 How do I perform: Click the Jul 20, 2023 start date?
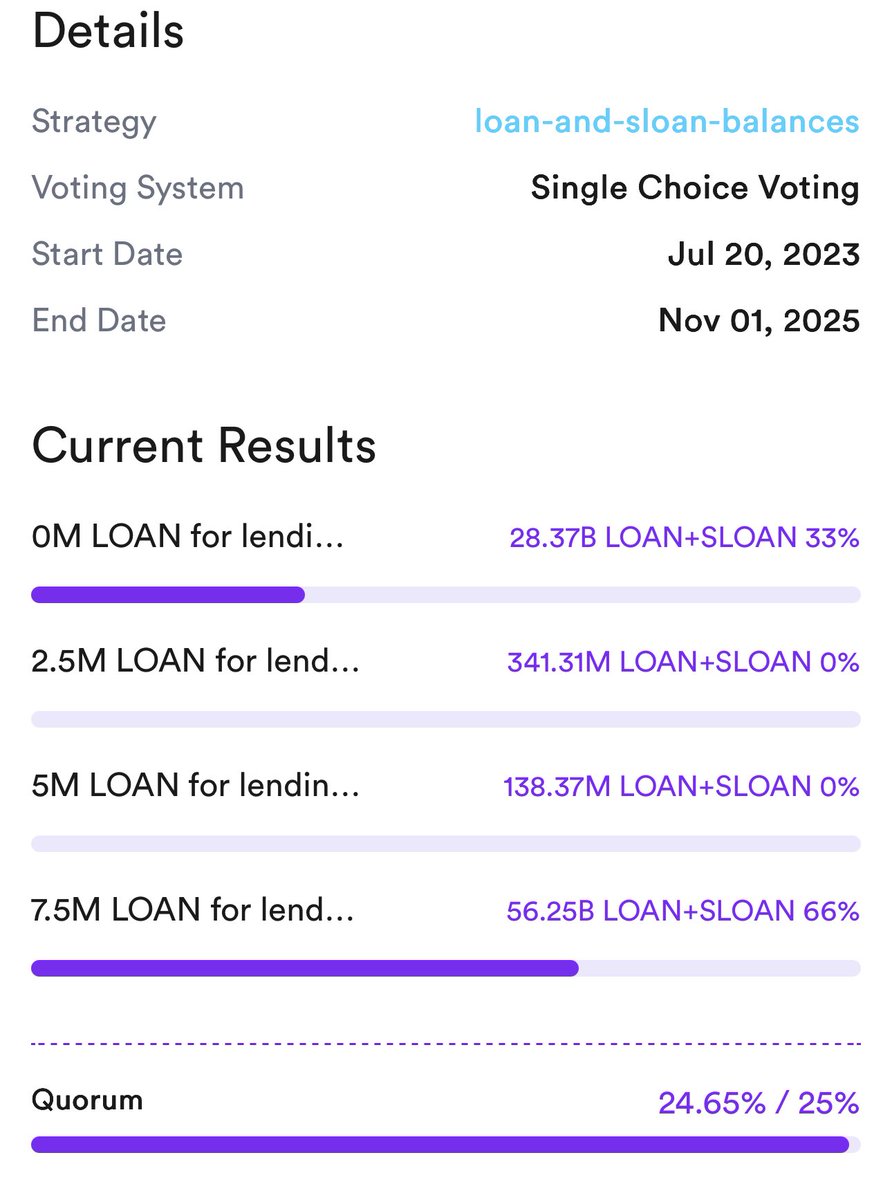coord(763,254)
